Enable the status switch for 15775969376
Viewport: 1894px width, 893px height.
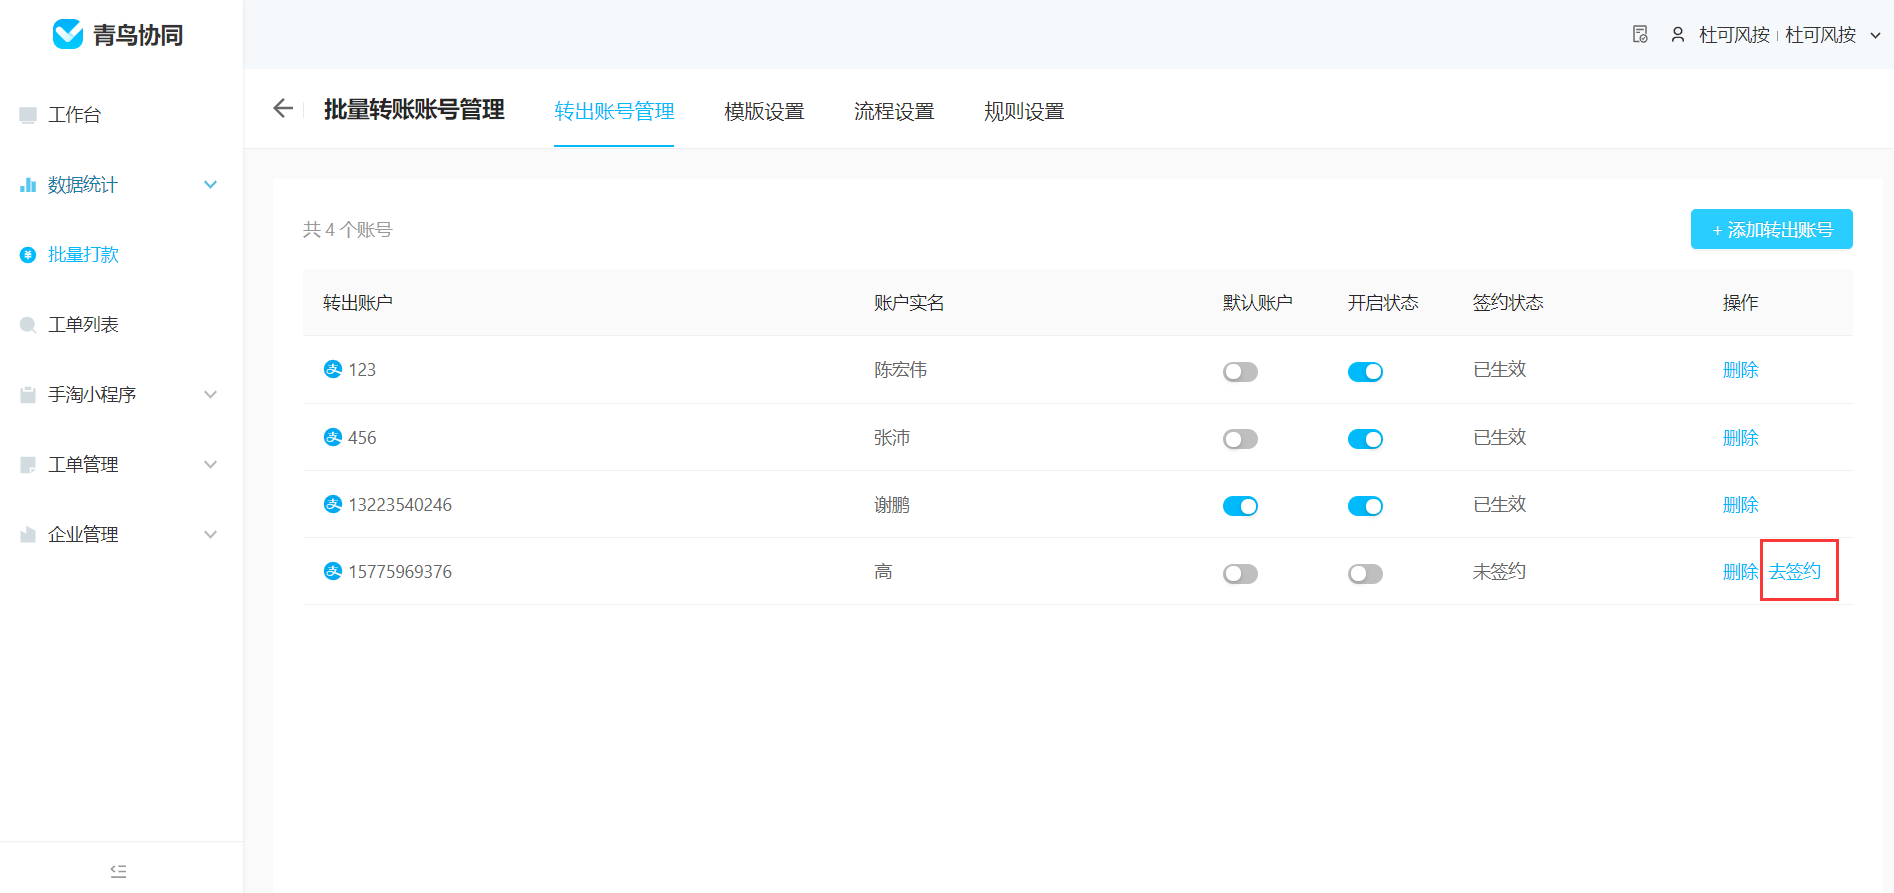(x=1365, y=574)
